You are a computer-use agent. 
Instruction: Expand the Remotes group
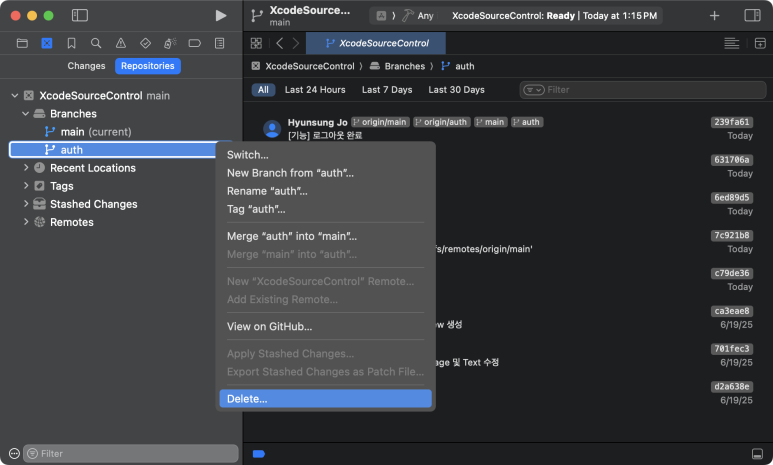coord(26,222)
